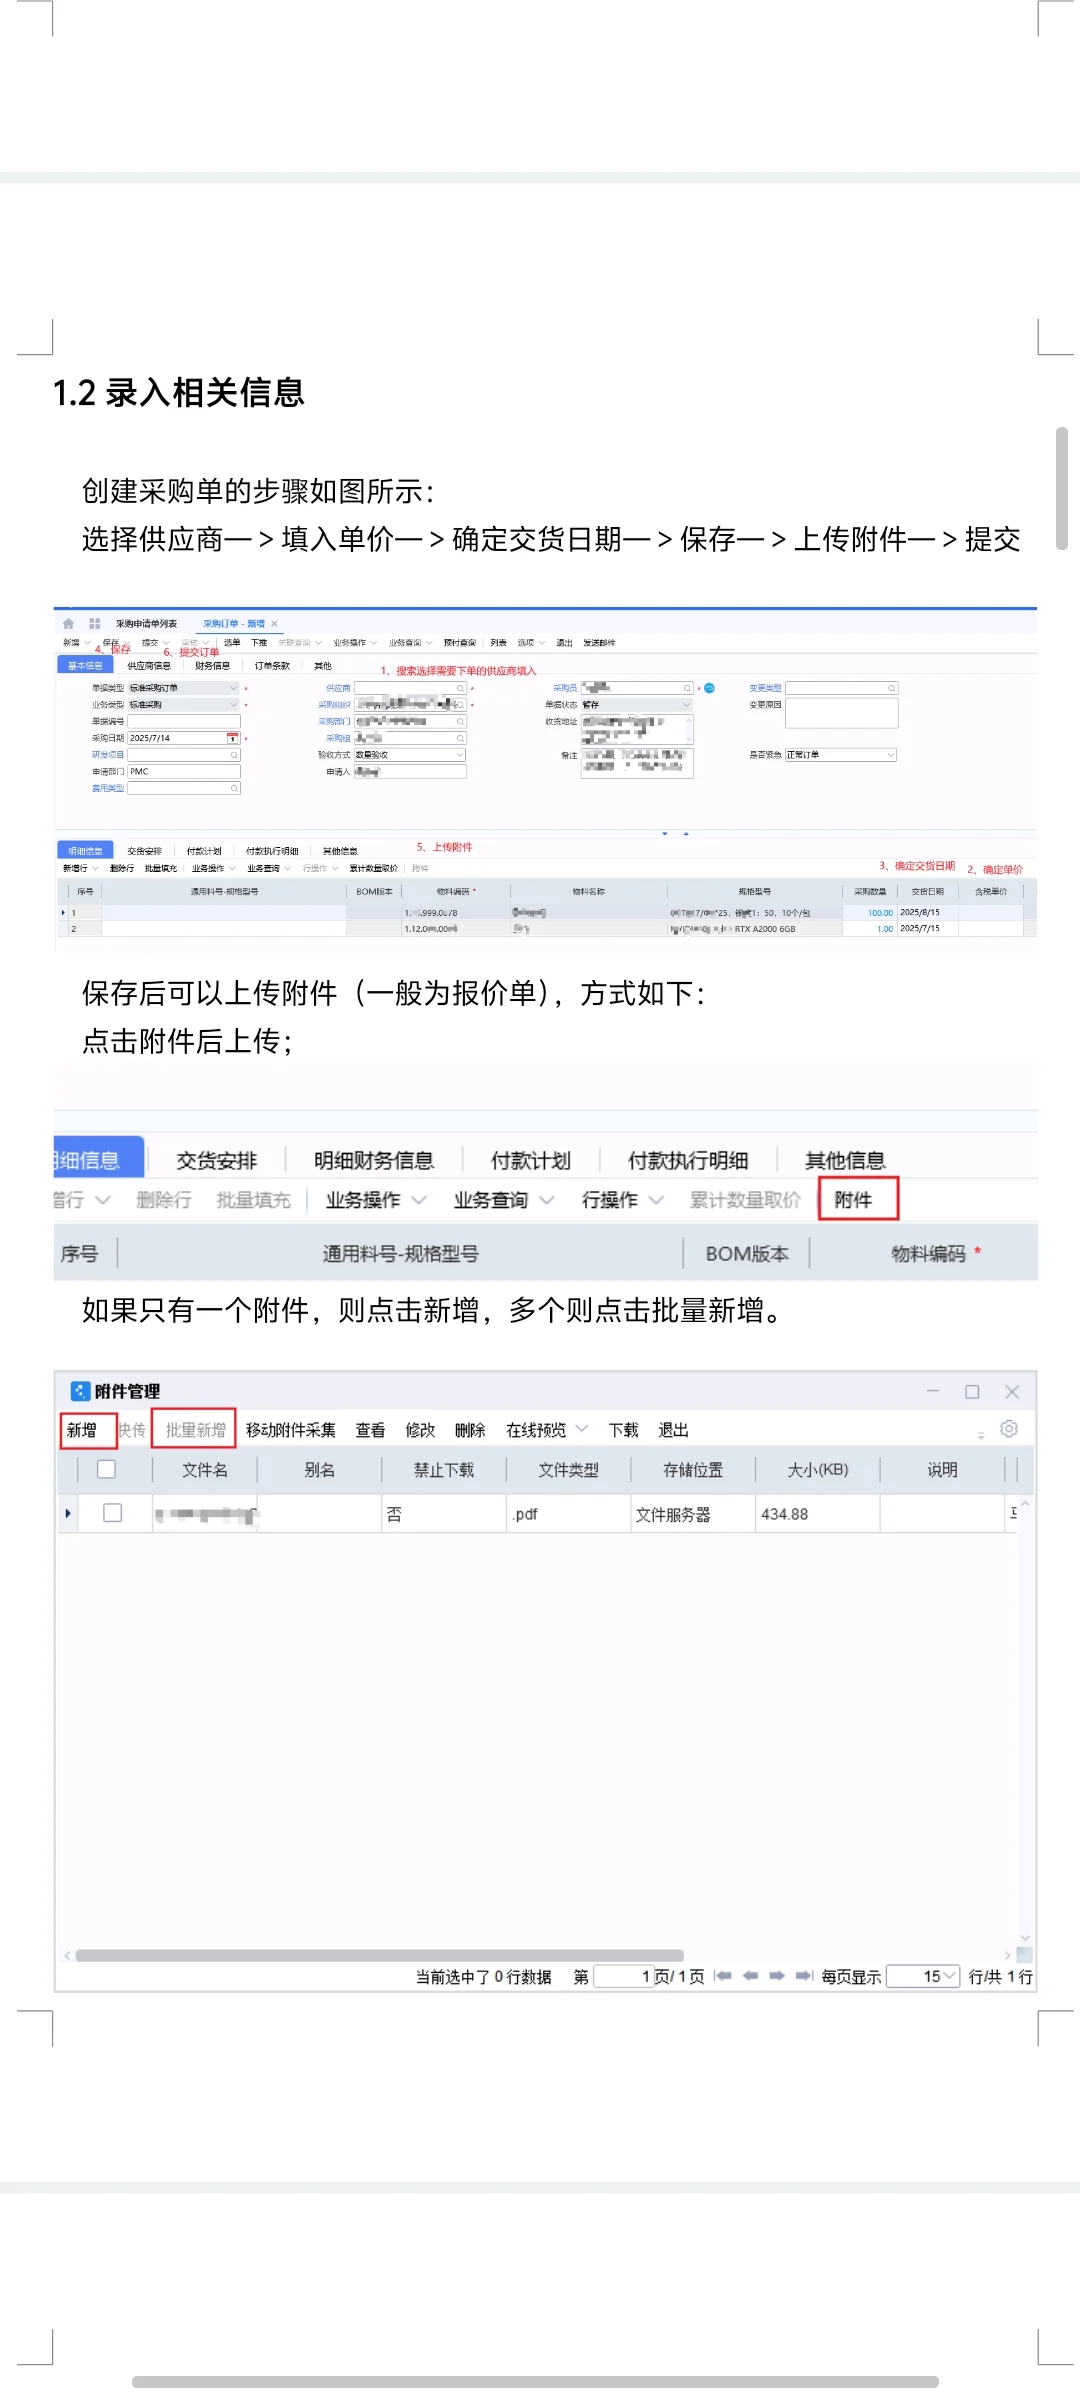Minimize the 附件管理 window

pyautogui.click(x=933, y=1391)
